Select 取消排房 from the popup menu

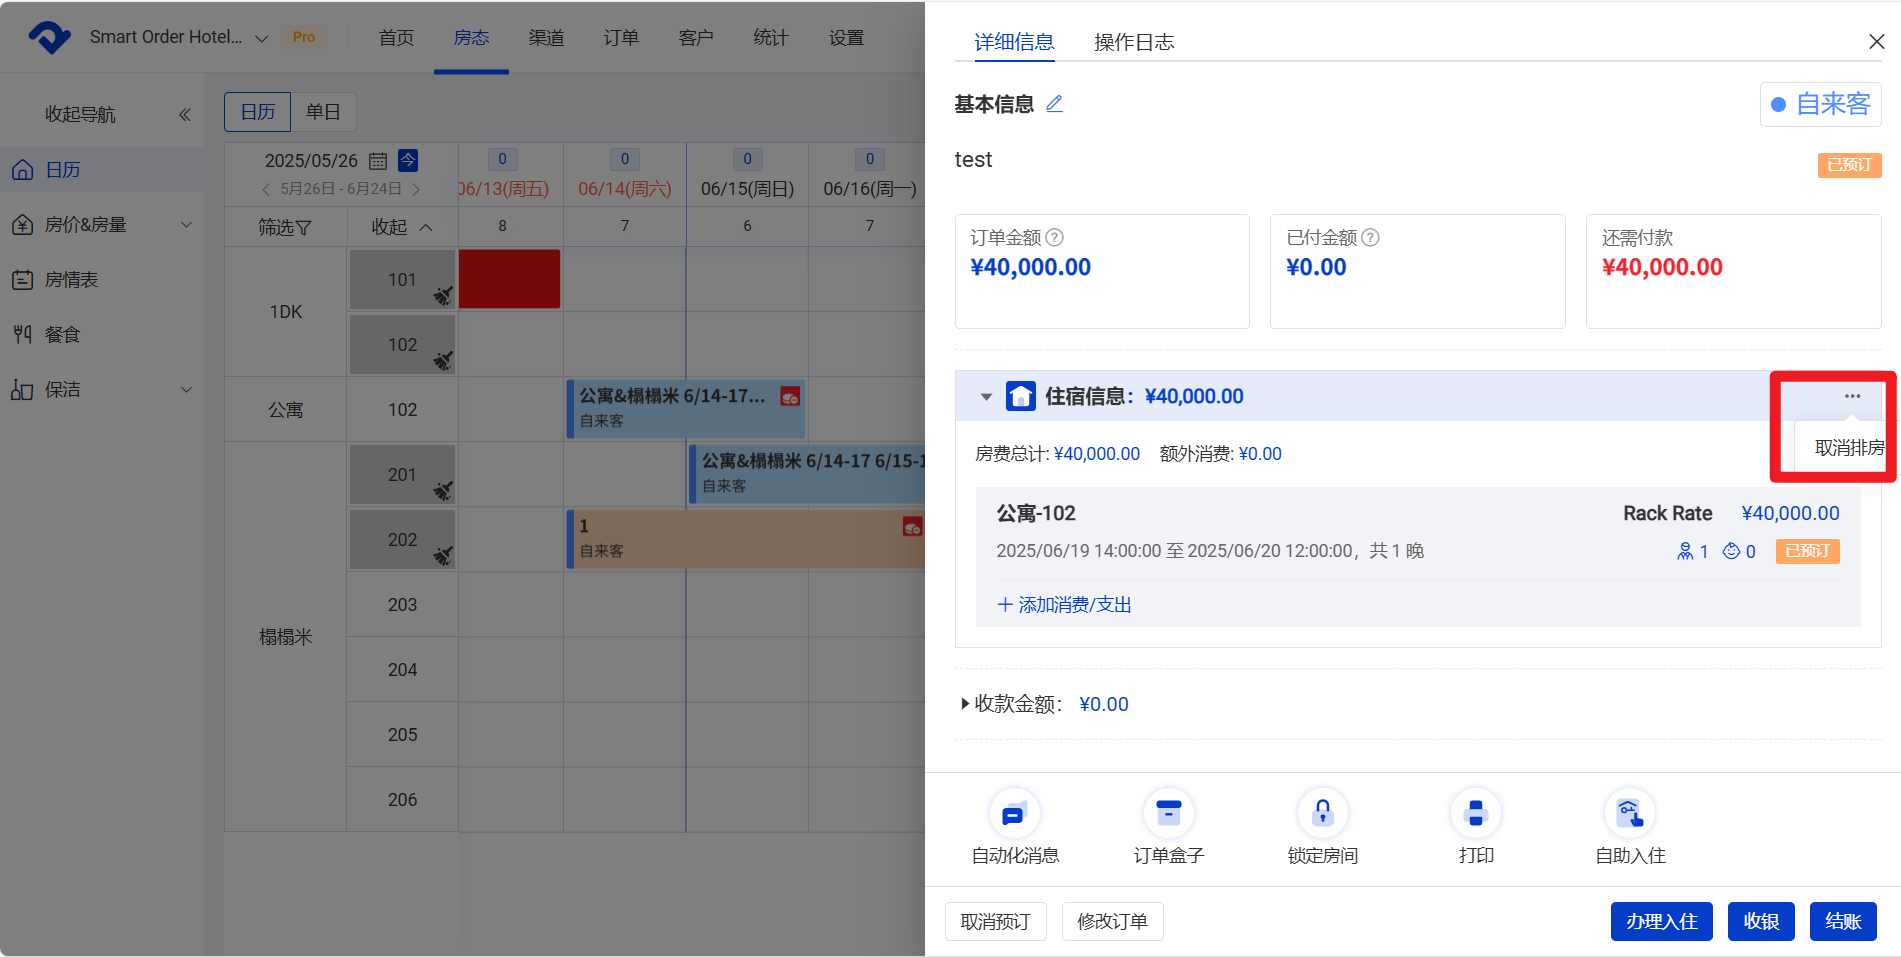tap(1848, 448)
